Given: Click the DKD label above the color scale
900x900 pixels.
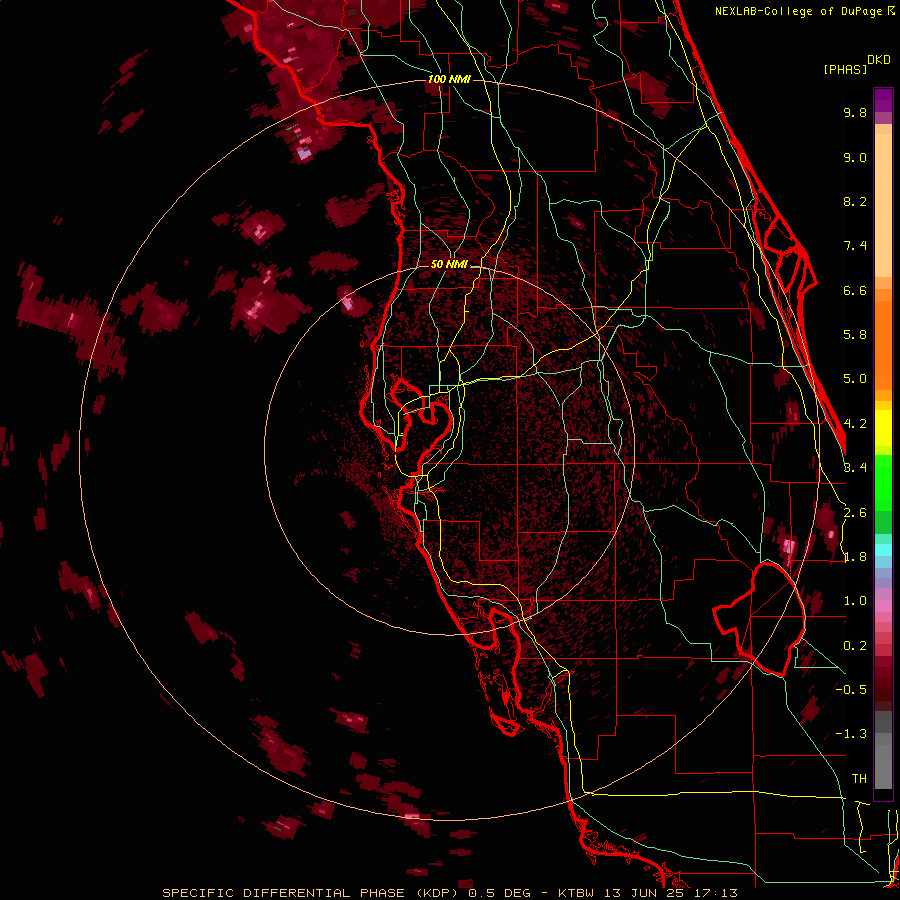Looking at the screenshot, I should coord(878,60).
